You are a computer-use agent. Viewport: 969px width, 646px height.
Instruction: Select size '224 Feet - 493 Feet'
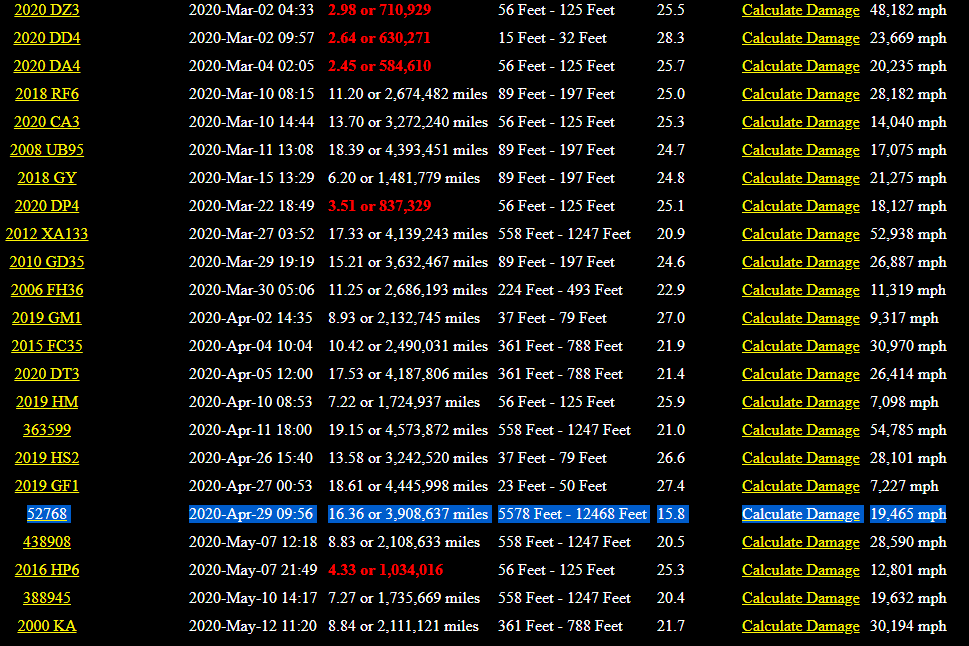pyautogui.click(x=561, y=290)
